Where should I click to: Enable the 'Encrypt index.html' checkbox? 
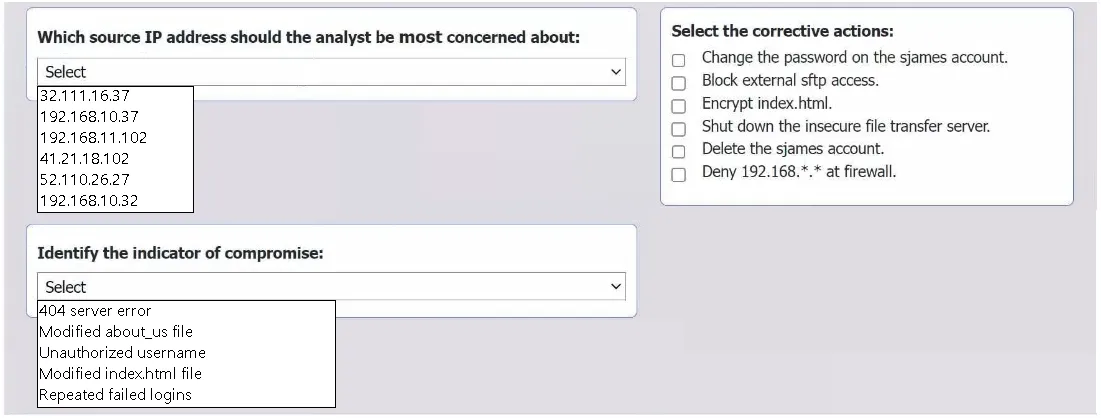click(678, 106)
